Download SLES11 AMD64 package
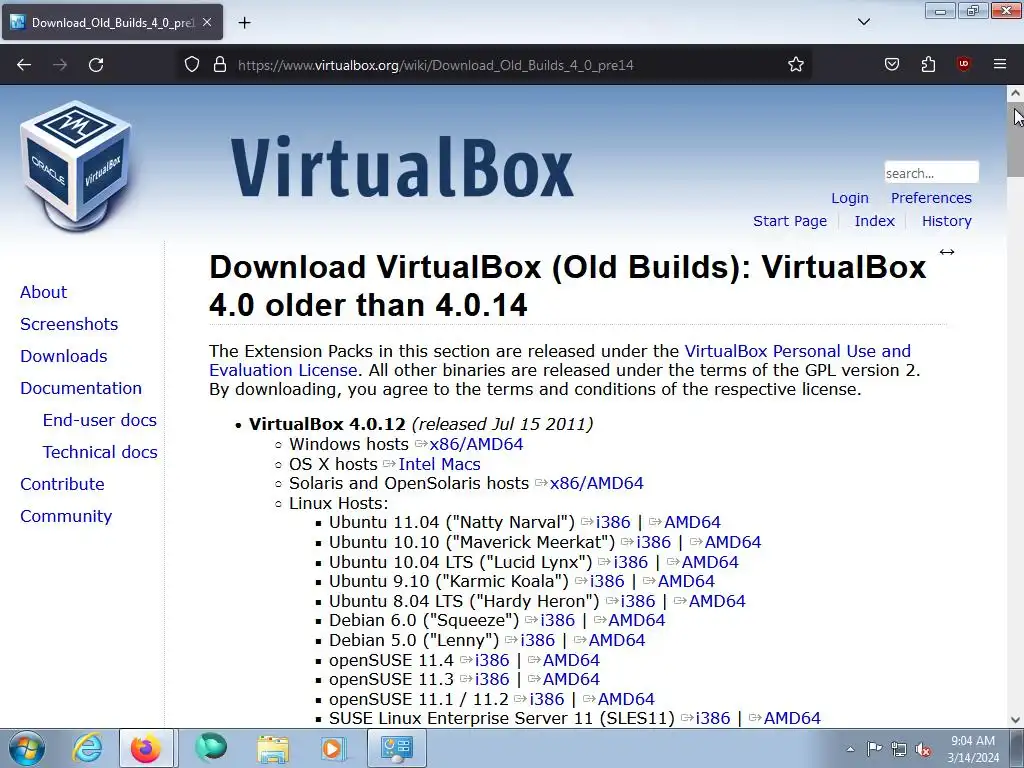 tap(792, 718)
